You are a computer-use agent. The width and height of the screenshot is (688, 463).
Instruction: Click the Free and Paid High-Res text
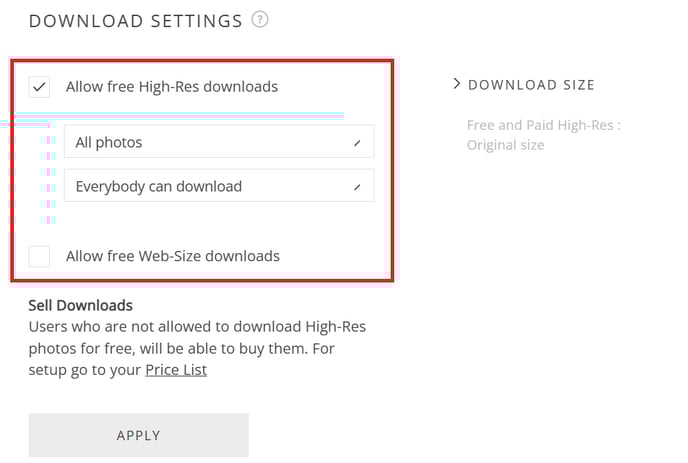tap(544, 126)
